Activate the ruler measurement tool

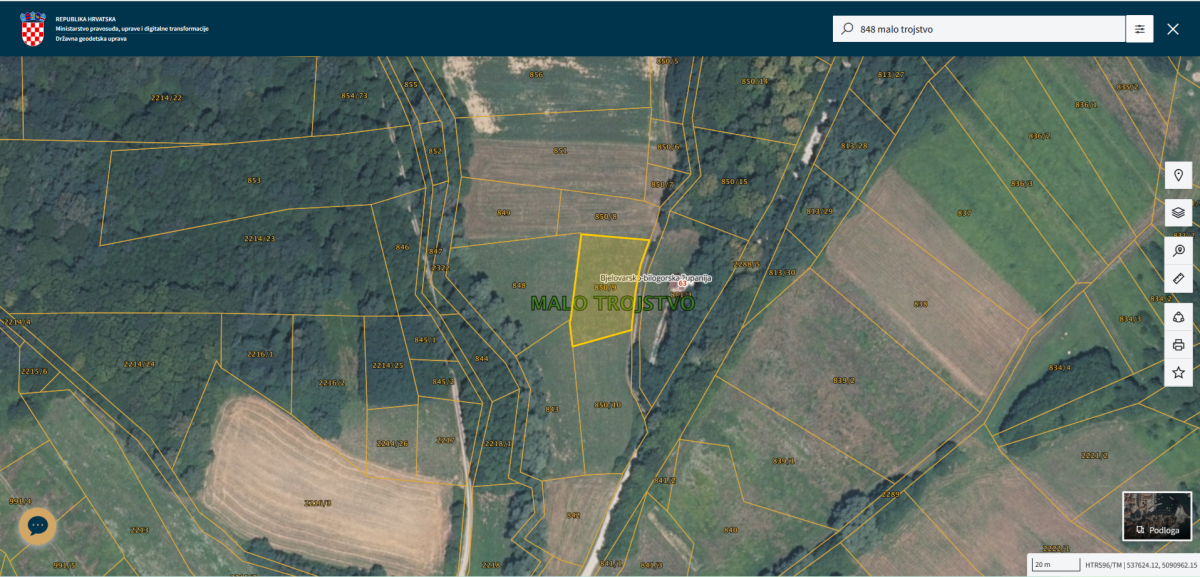click(1178, 278)
